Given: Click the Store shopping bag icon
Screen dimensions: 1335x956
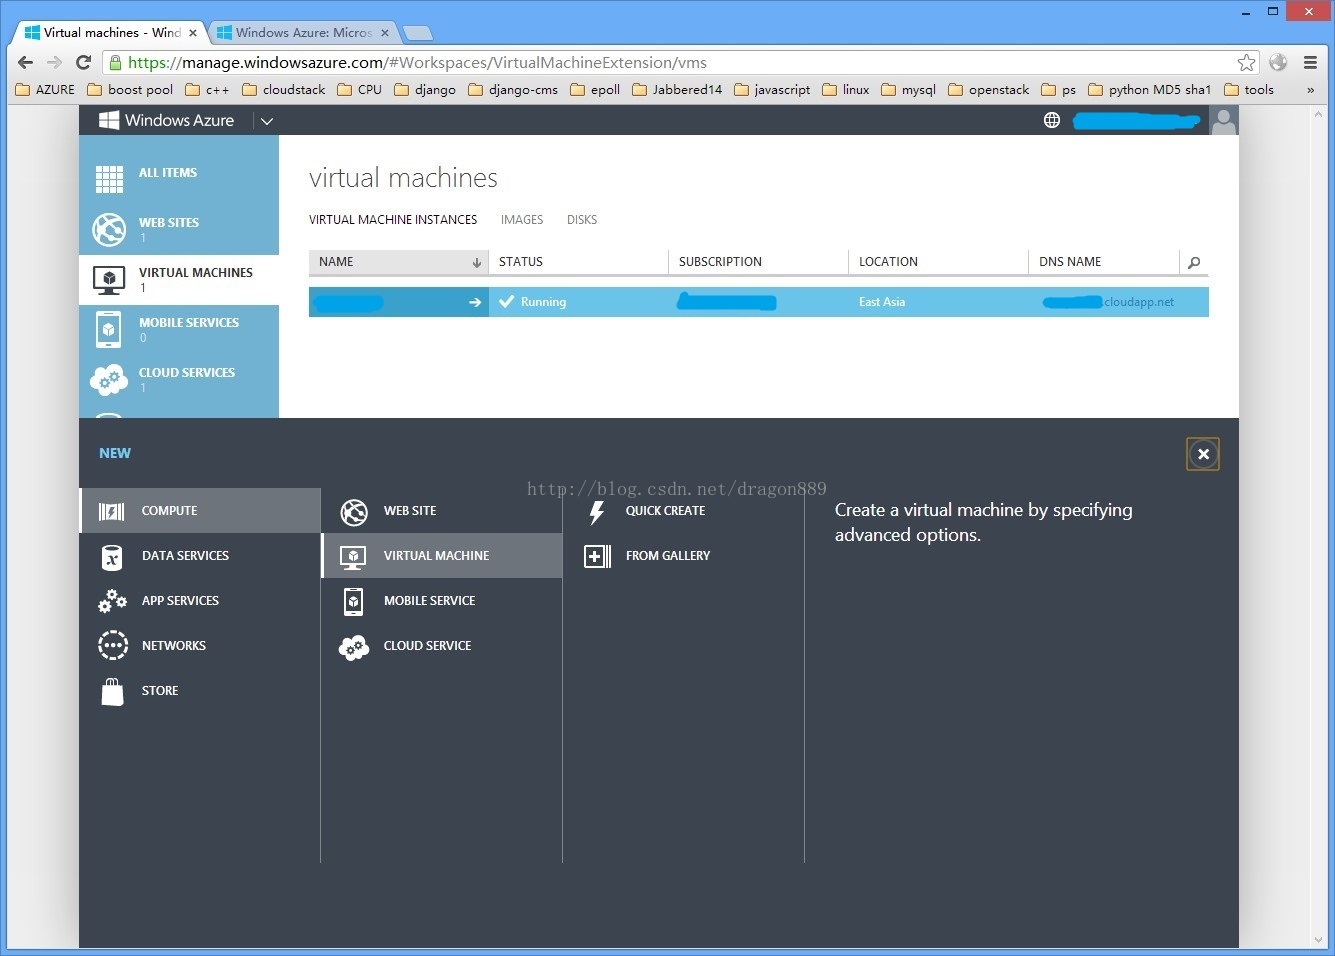Looking at the screenshot, I should (112, 691).
